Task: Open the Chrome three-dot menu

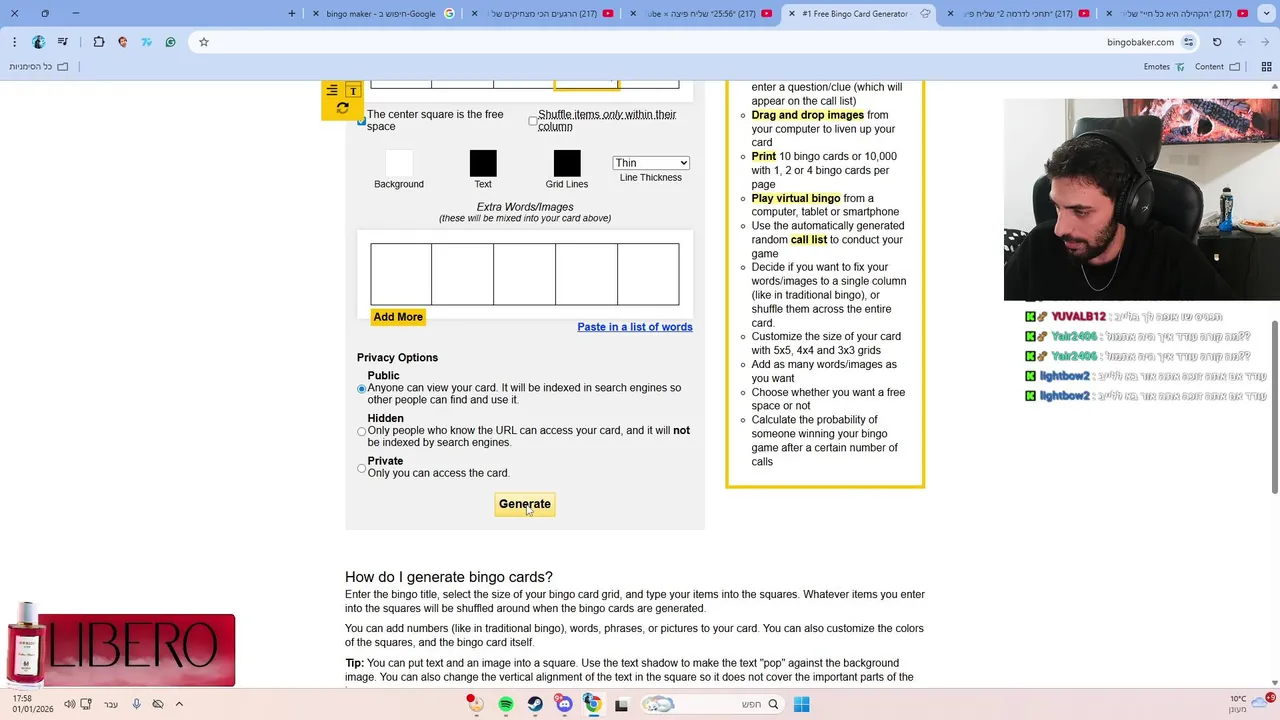Action: (14, 42)
